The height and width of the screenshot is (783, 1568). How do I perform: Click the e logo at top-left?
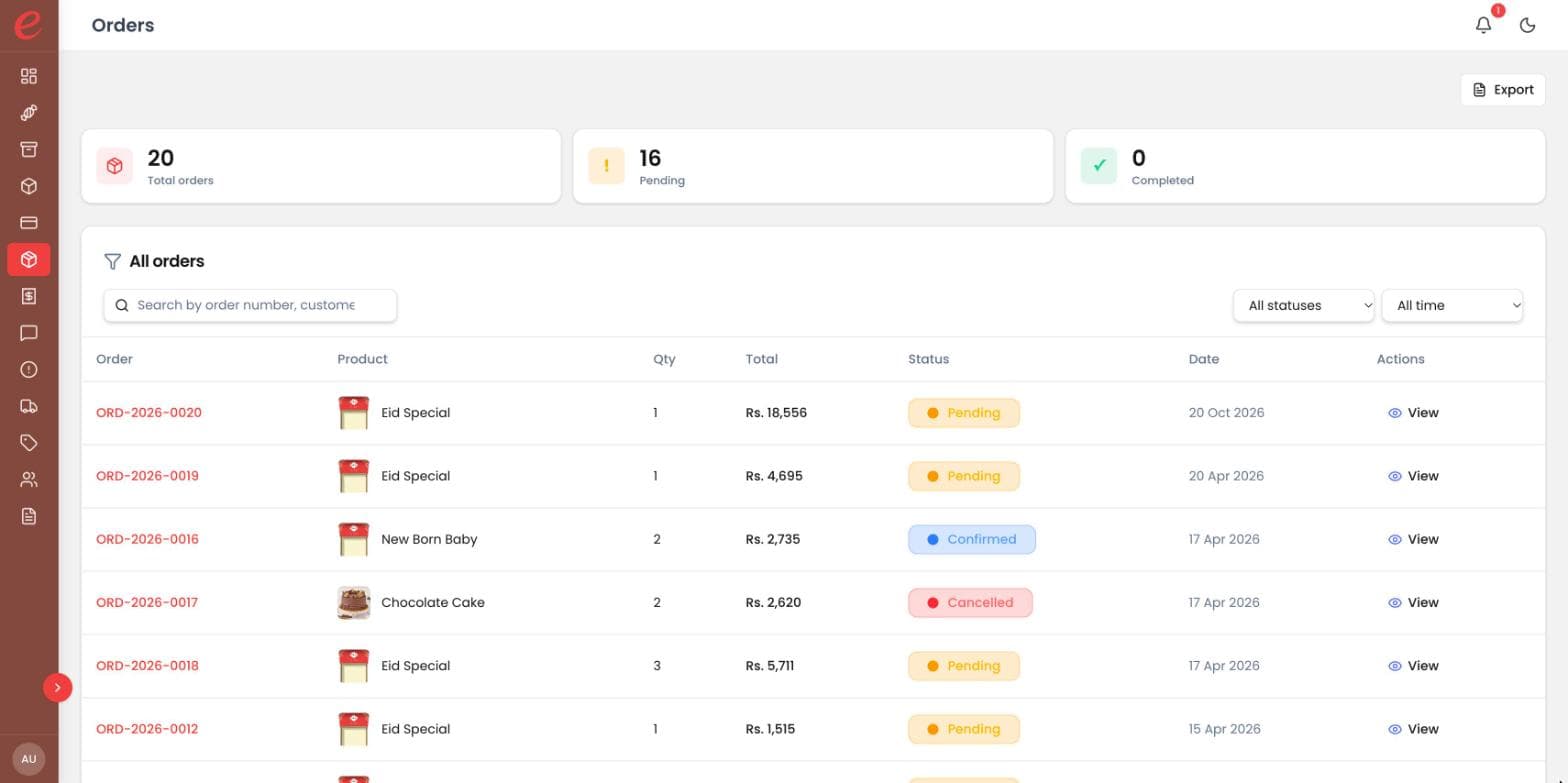28,24
